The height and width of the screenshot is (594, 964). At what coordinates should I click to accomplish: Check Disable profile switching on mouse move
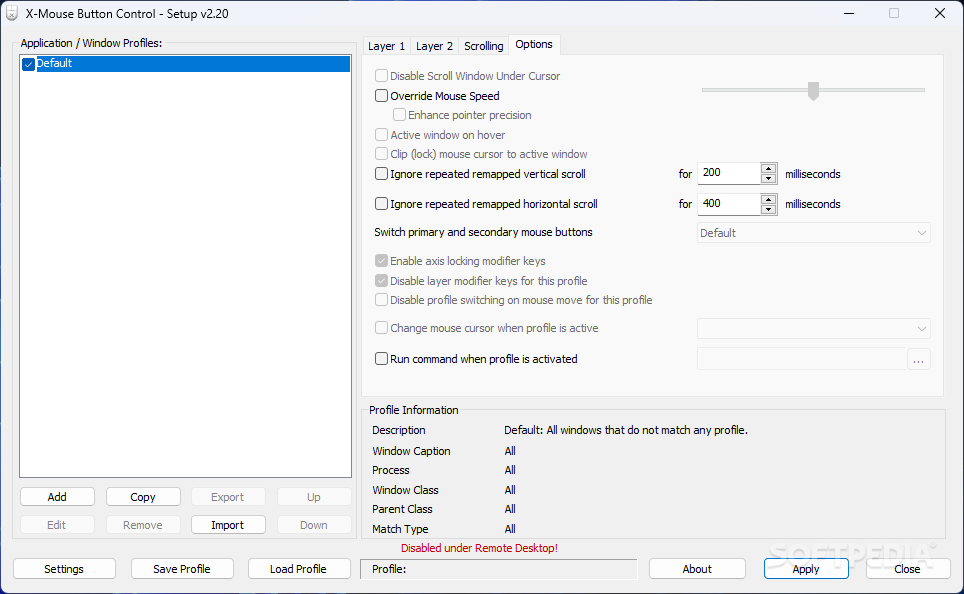(x=381, y=300)
